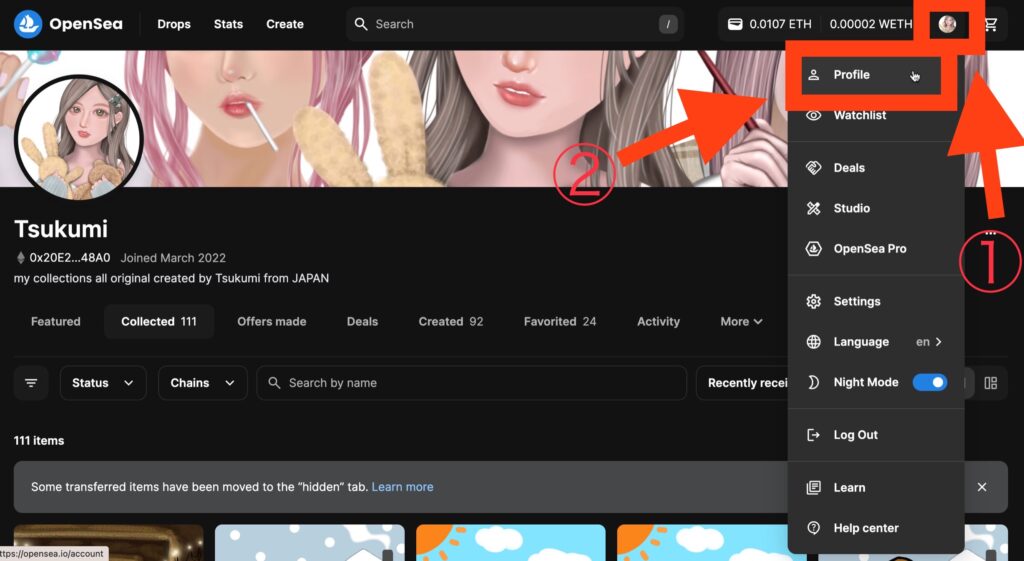The height and width of the screenshot is (561, 1024).
Task: Open Settings from account menu
Action: click(x=876, y=302)
